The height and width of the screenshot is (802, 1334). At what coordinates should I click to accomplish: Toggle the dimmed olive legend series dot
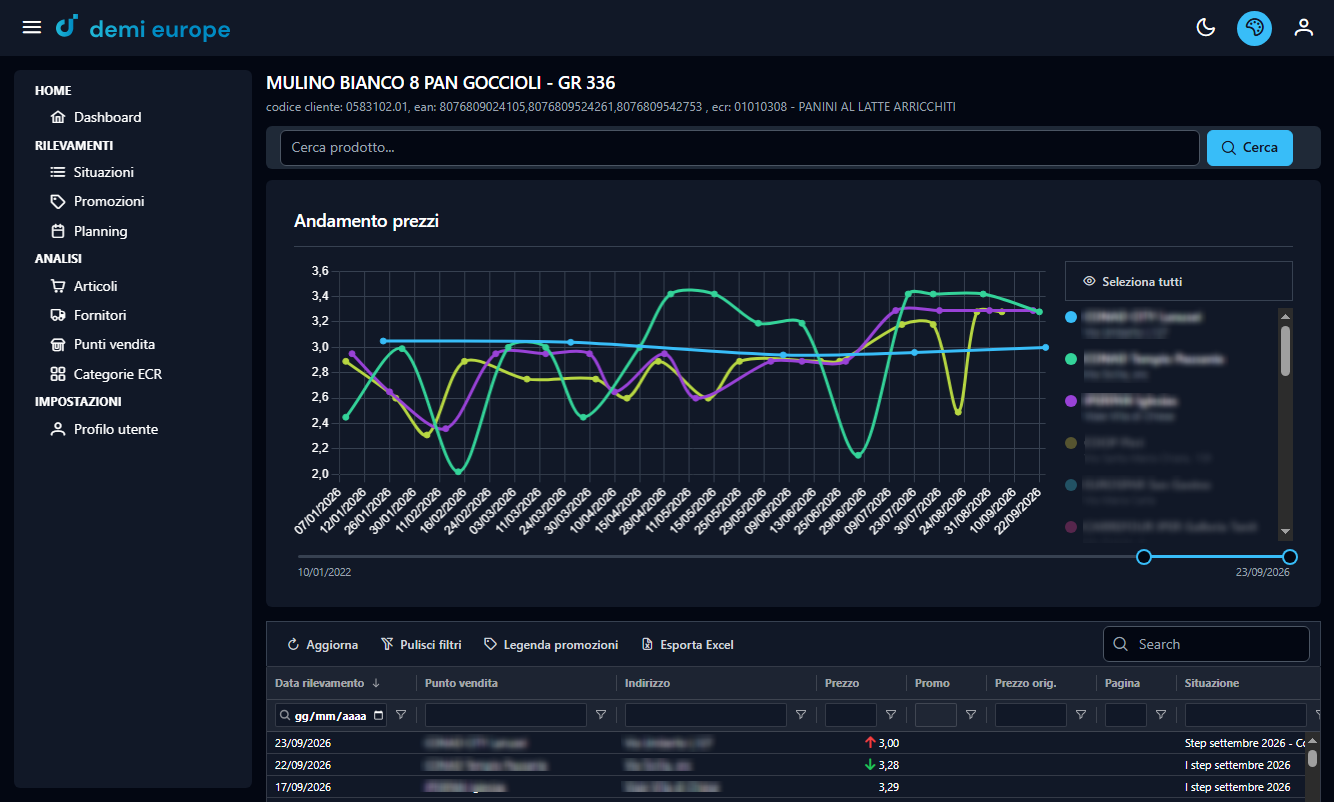click(x=1071, y=443)
